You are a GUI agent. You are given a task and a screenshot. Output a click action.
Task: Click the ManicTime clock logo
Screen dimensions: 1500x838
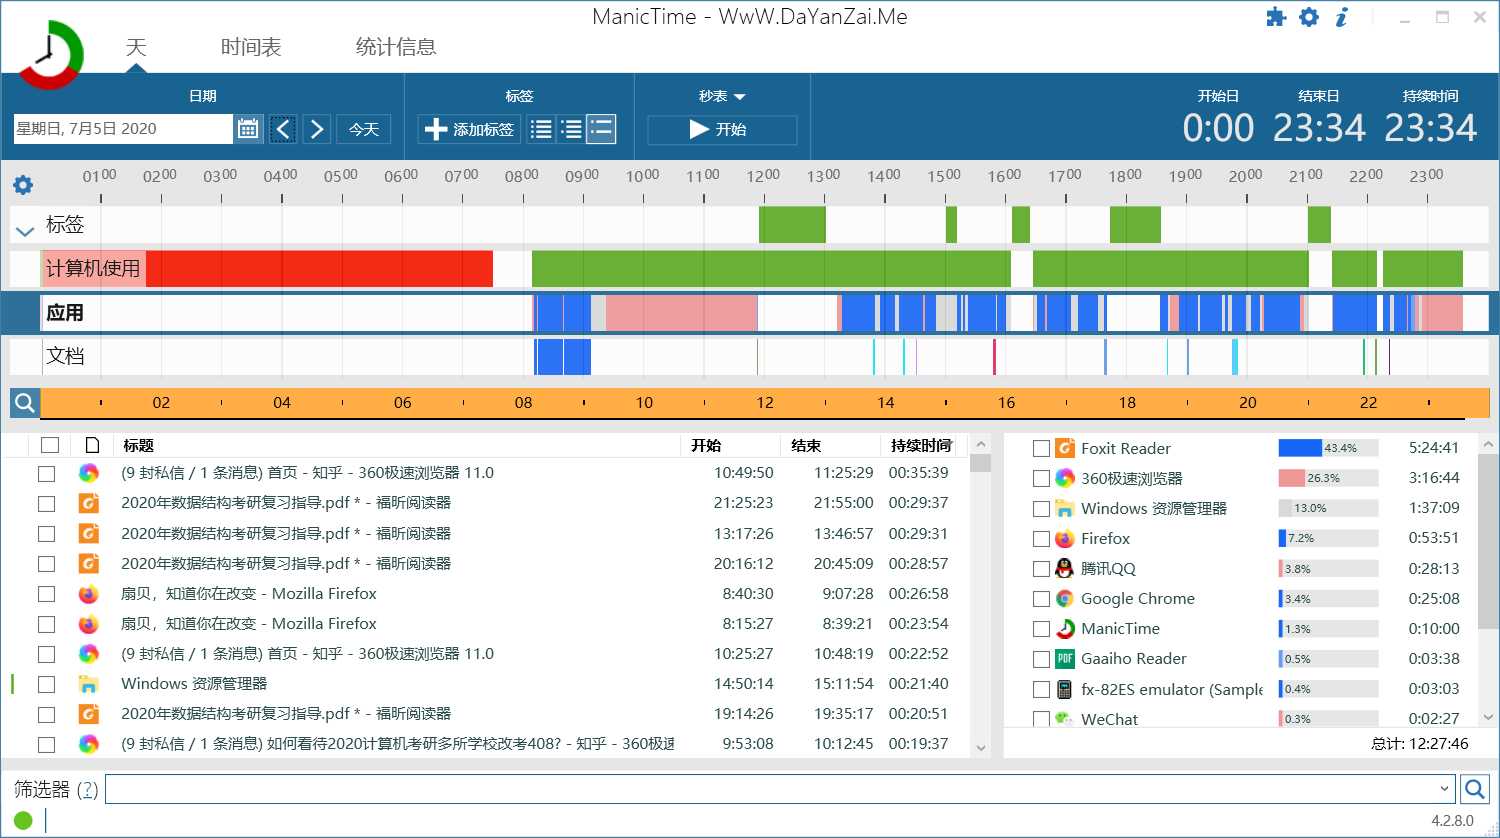click(51, 53)
